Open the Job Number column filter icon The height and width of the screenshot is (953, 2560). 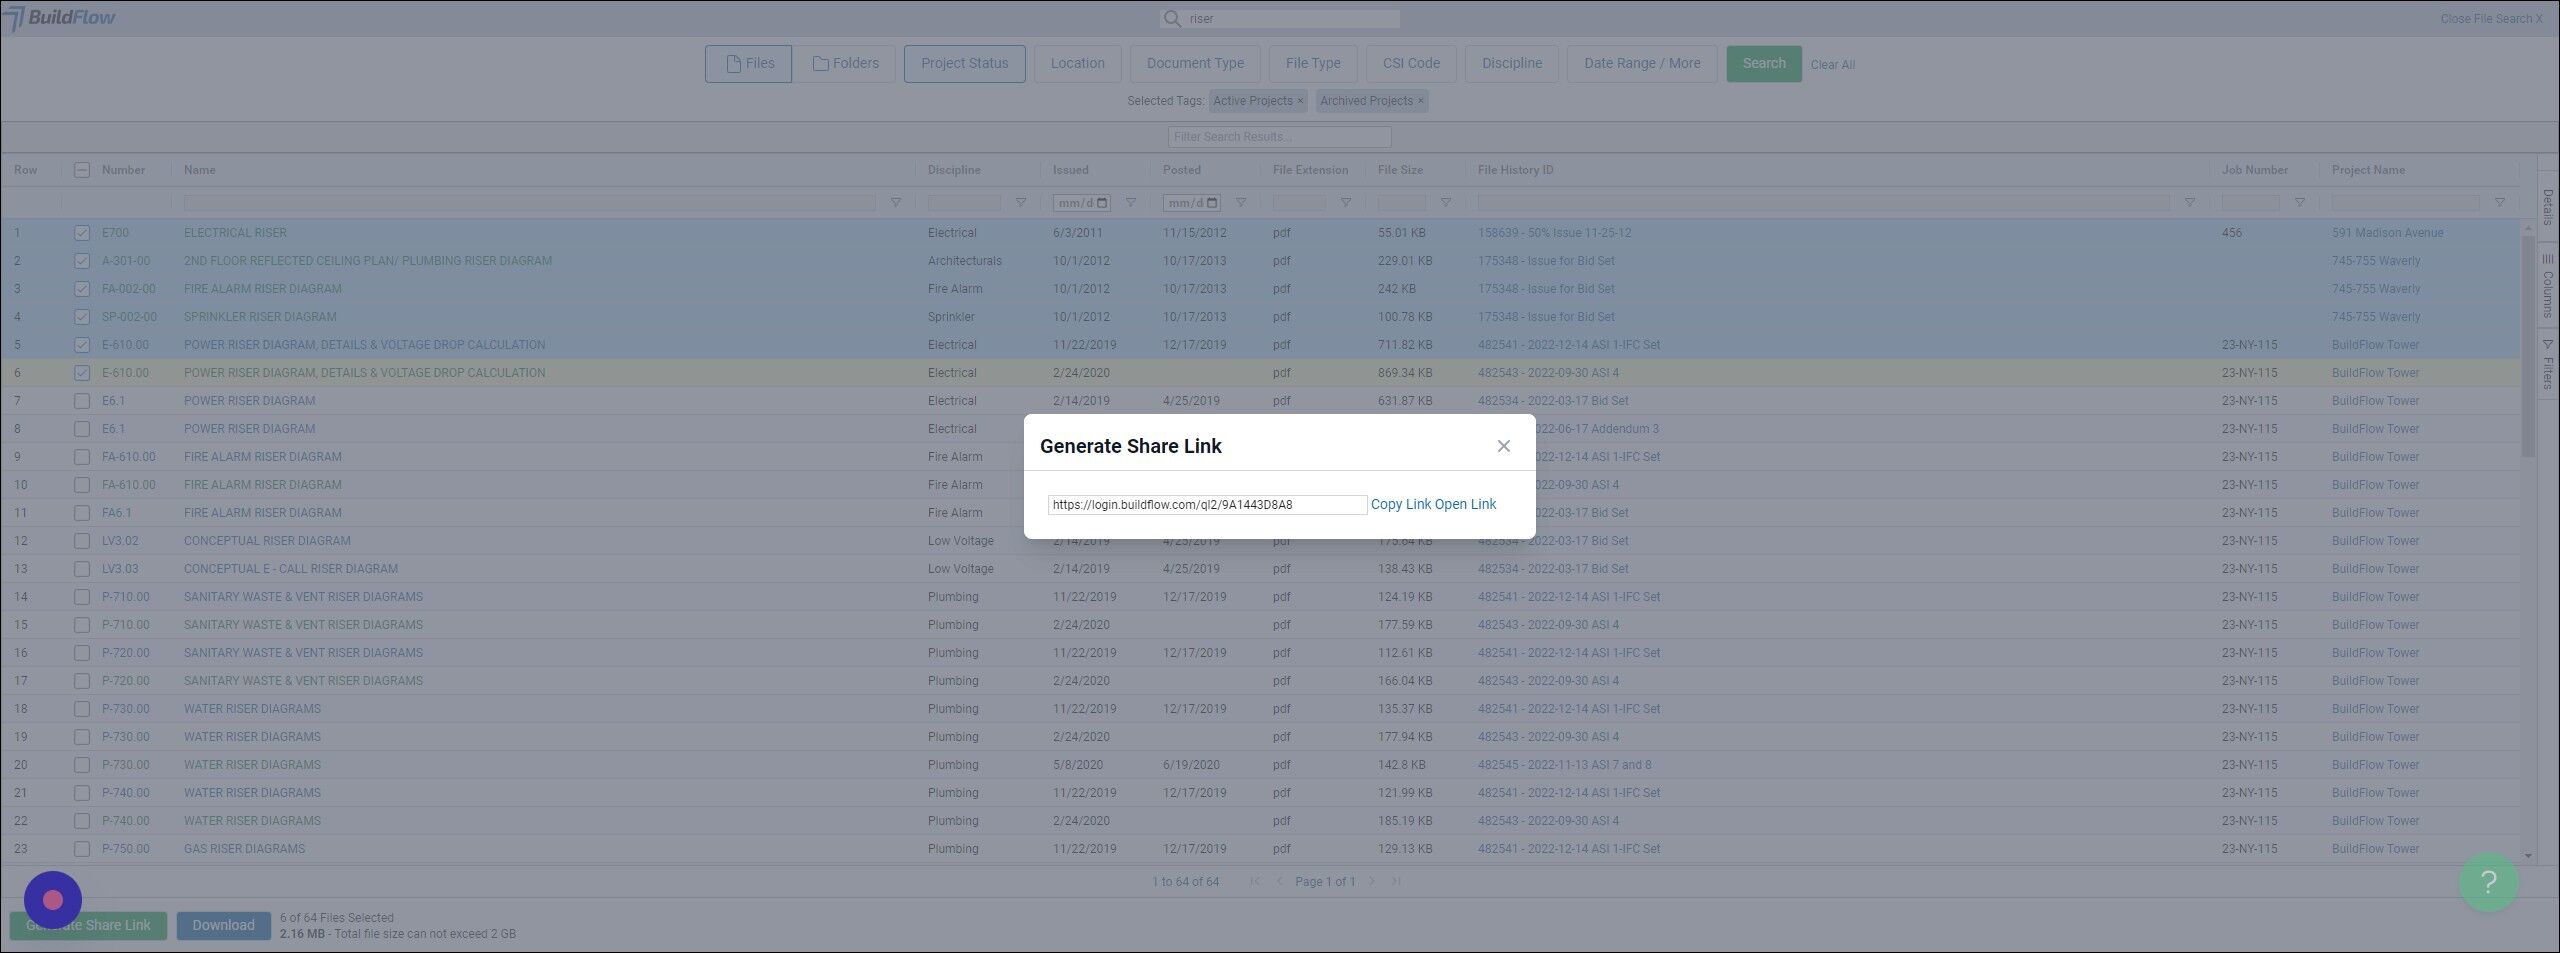[x=2299, y=203]
